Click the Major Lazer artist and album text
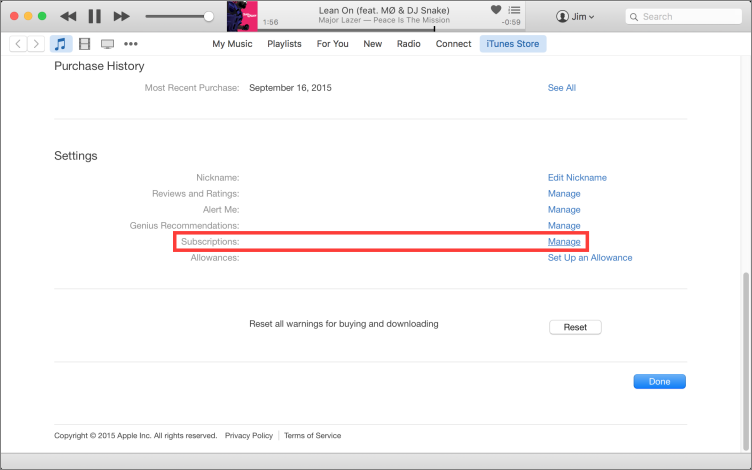752x470 pixels. 384,20
